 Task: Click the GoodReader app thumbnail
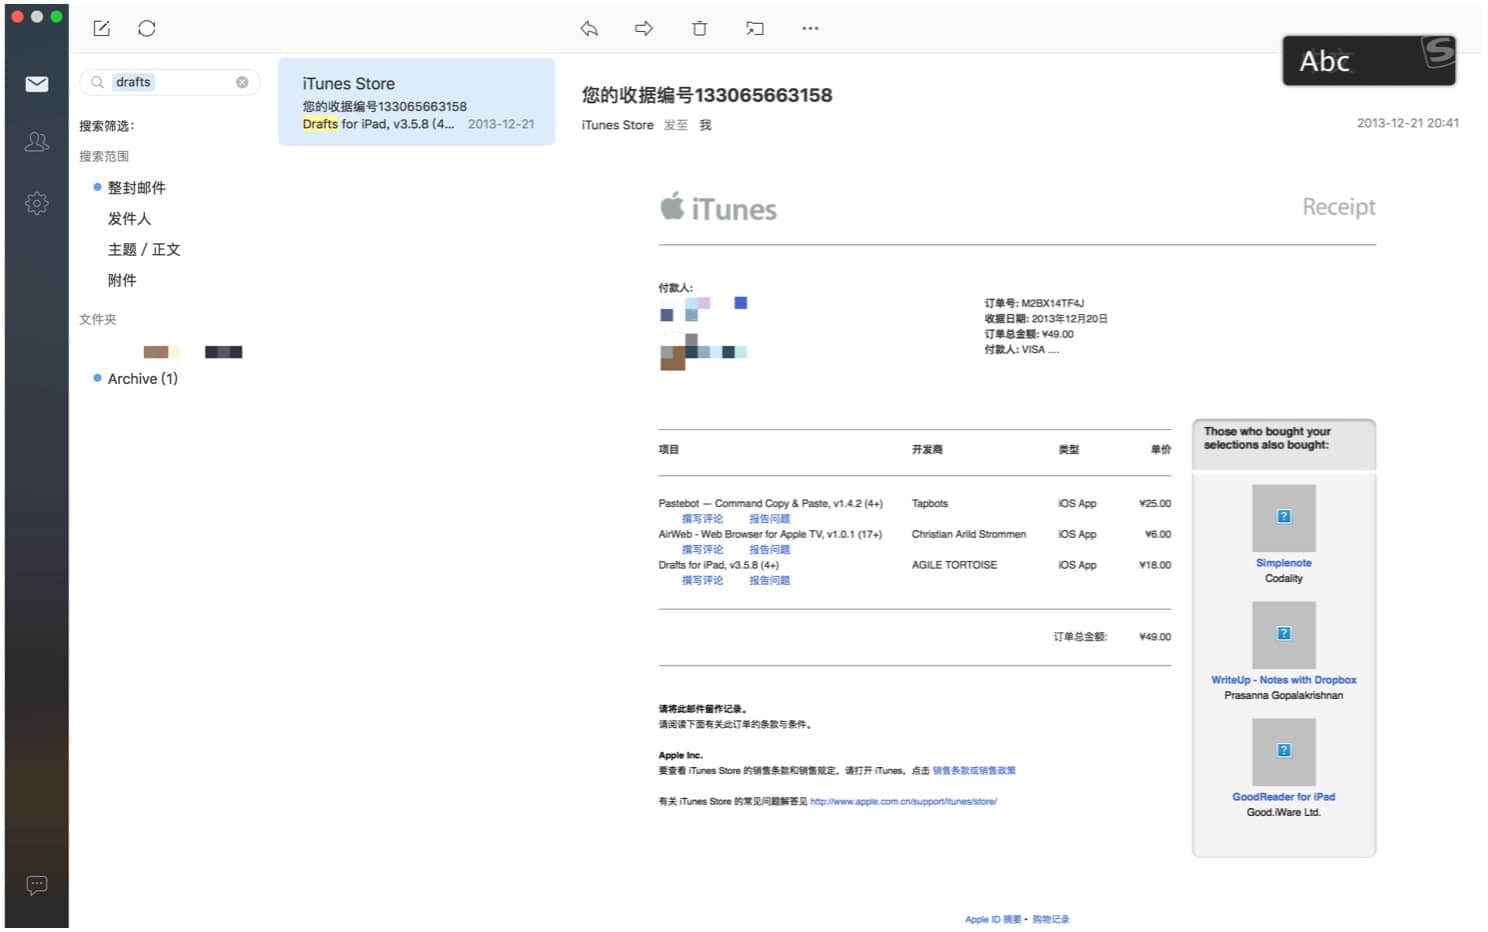[x=1284, y=752]
